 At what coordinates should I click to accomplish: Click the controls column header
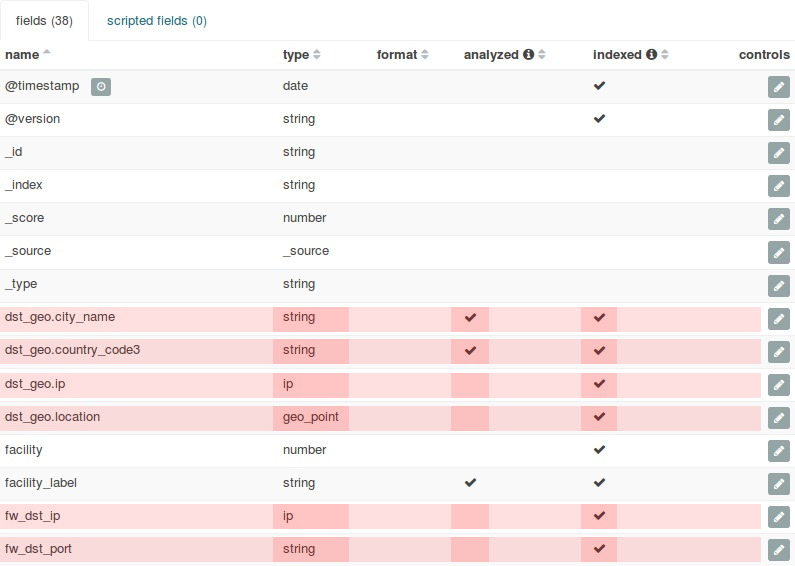tap(764, 55)
